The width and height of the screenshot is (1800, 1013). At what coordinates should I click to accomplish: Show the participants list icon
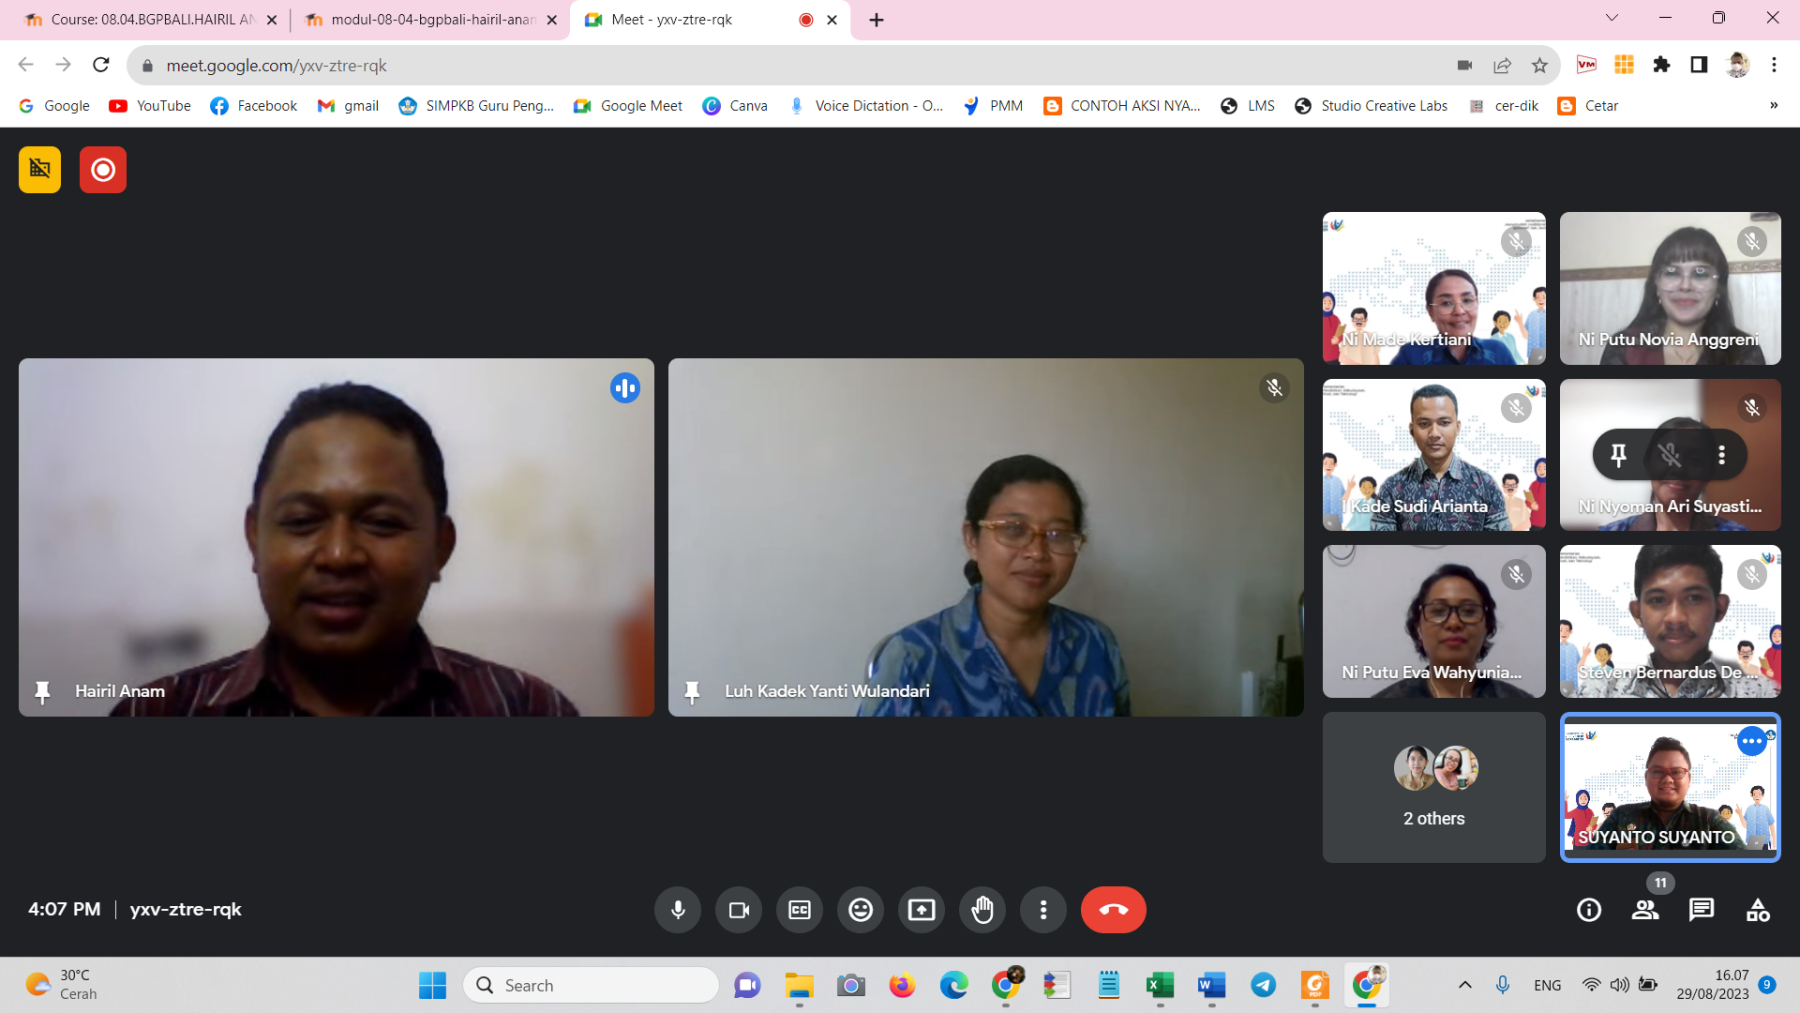[1645, 910]
